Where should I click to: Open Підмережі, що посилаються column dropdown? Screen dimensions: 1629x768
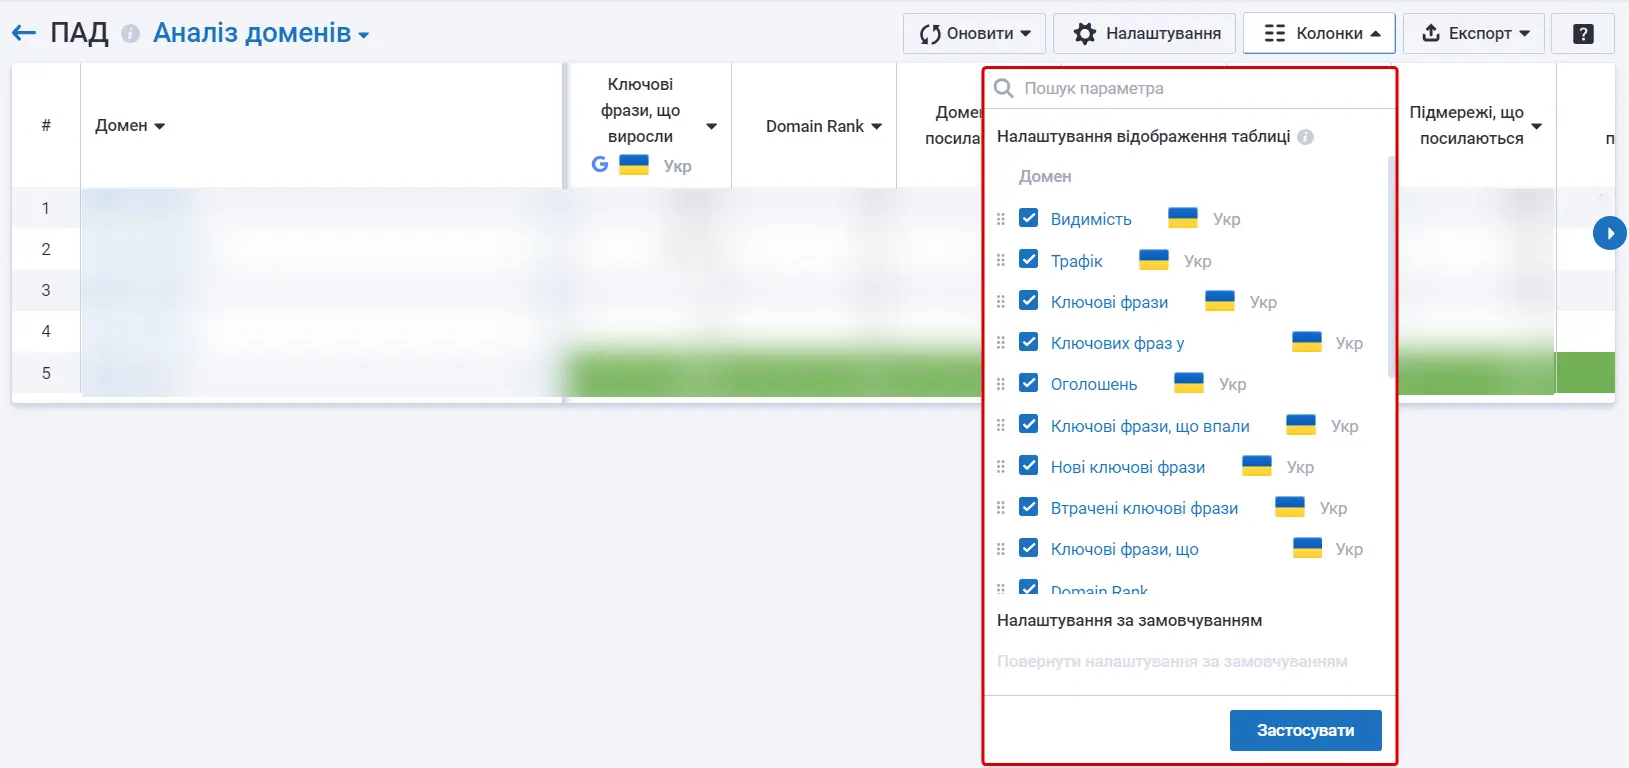point(1537,126)
